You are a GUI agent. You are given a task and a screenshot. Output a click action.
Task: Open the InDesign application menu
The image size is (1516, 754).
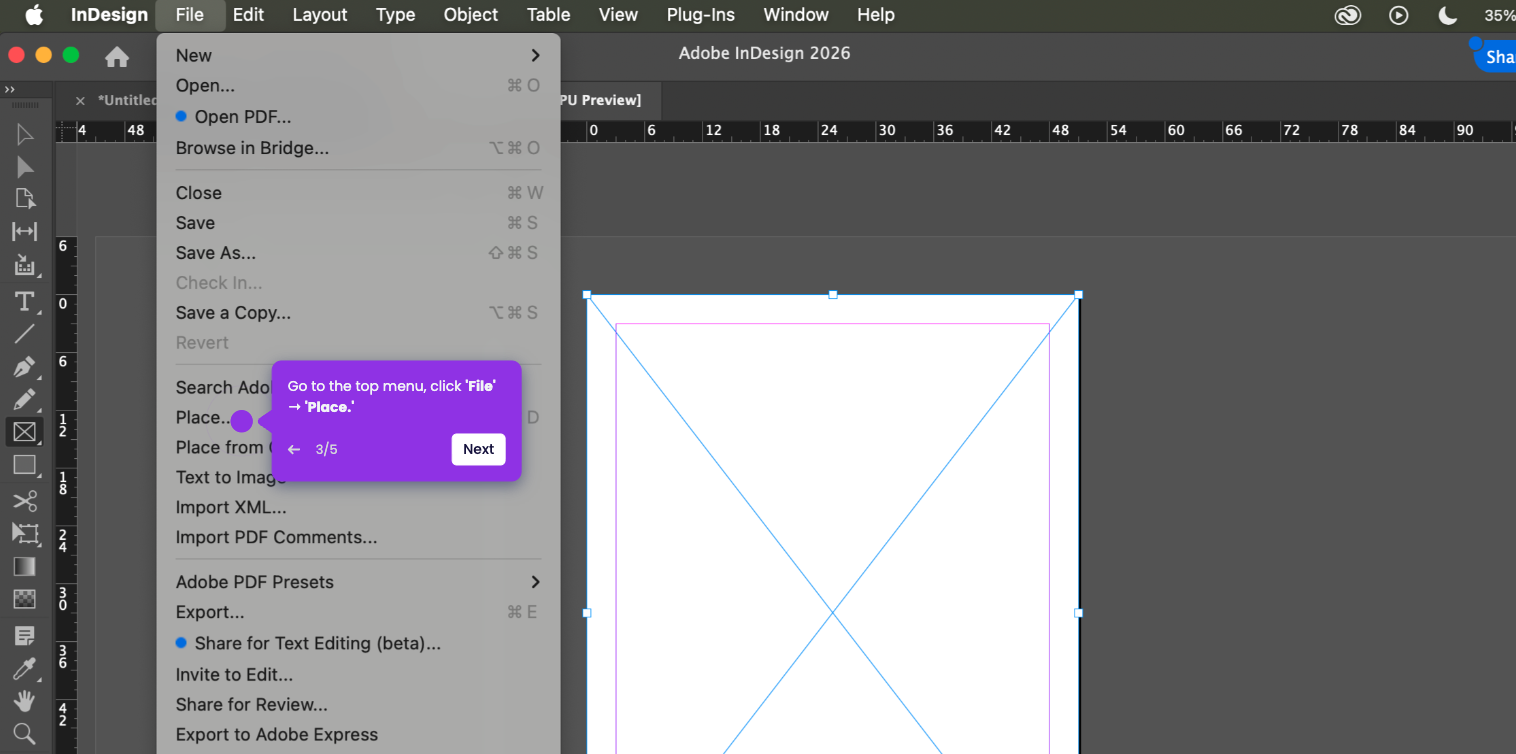[x=109, y=15]
